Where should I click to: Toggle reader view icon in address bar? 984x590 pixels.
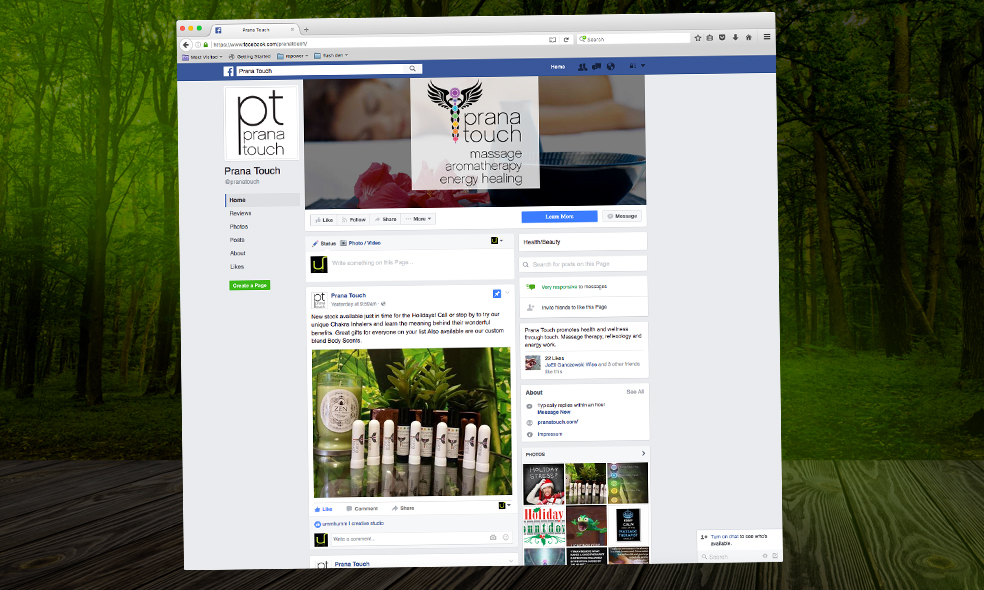552,40
